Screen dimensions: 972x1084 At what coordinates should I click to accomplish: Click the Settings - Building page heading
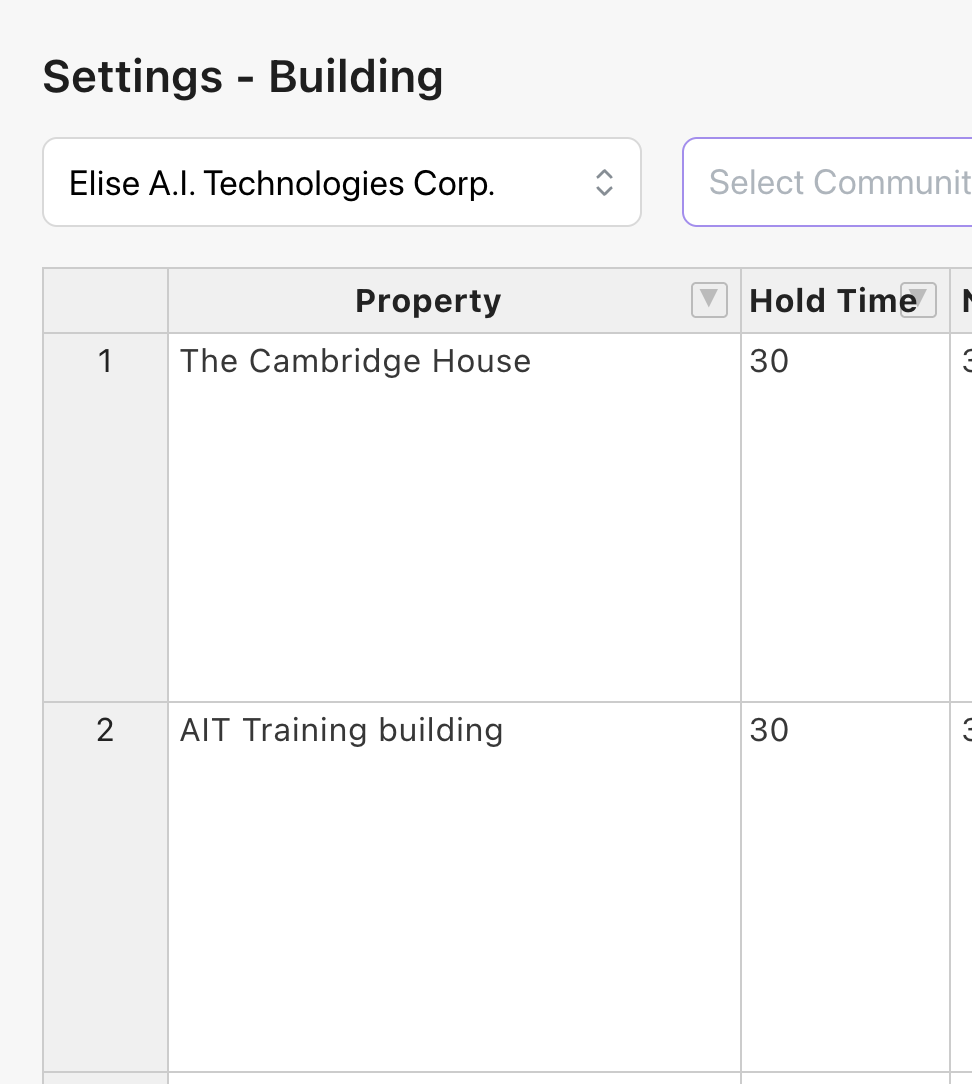(243, 77)
